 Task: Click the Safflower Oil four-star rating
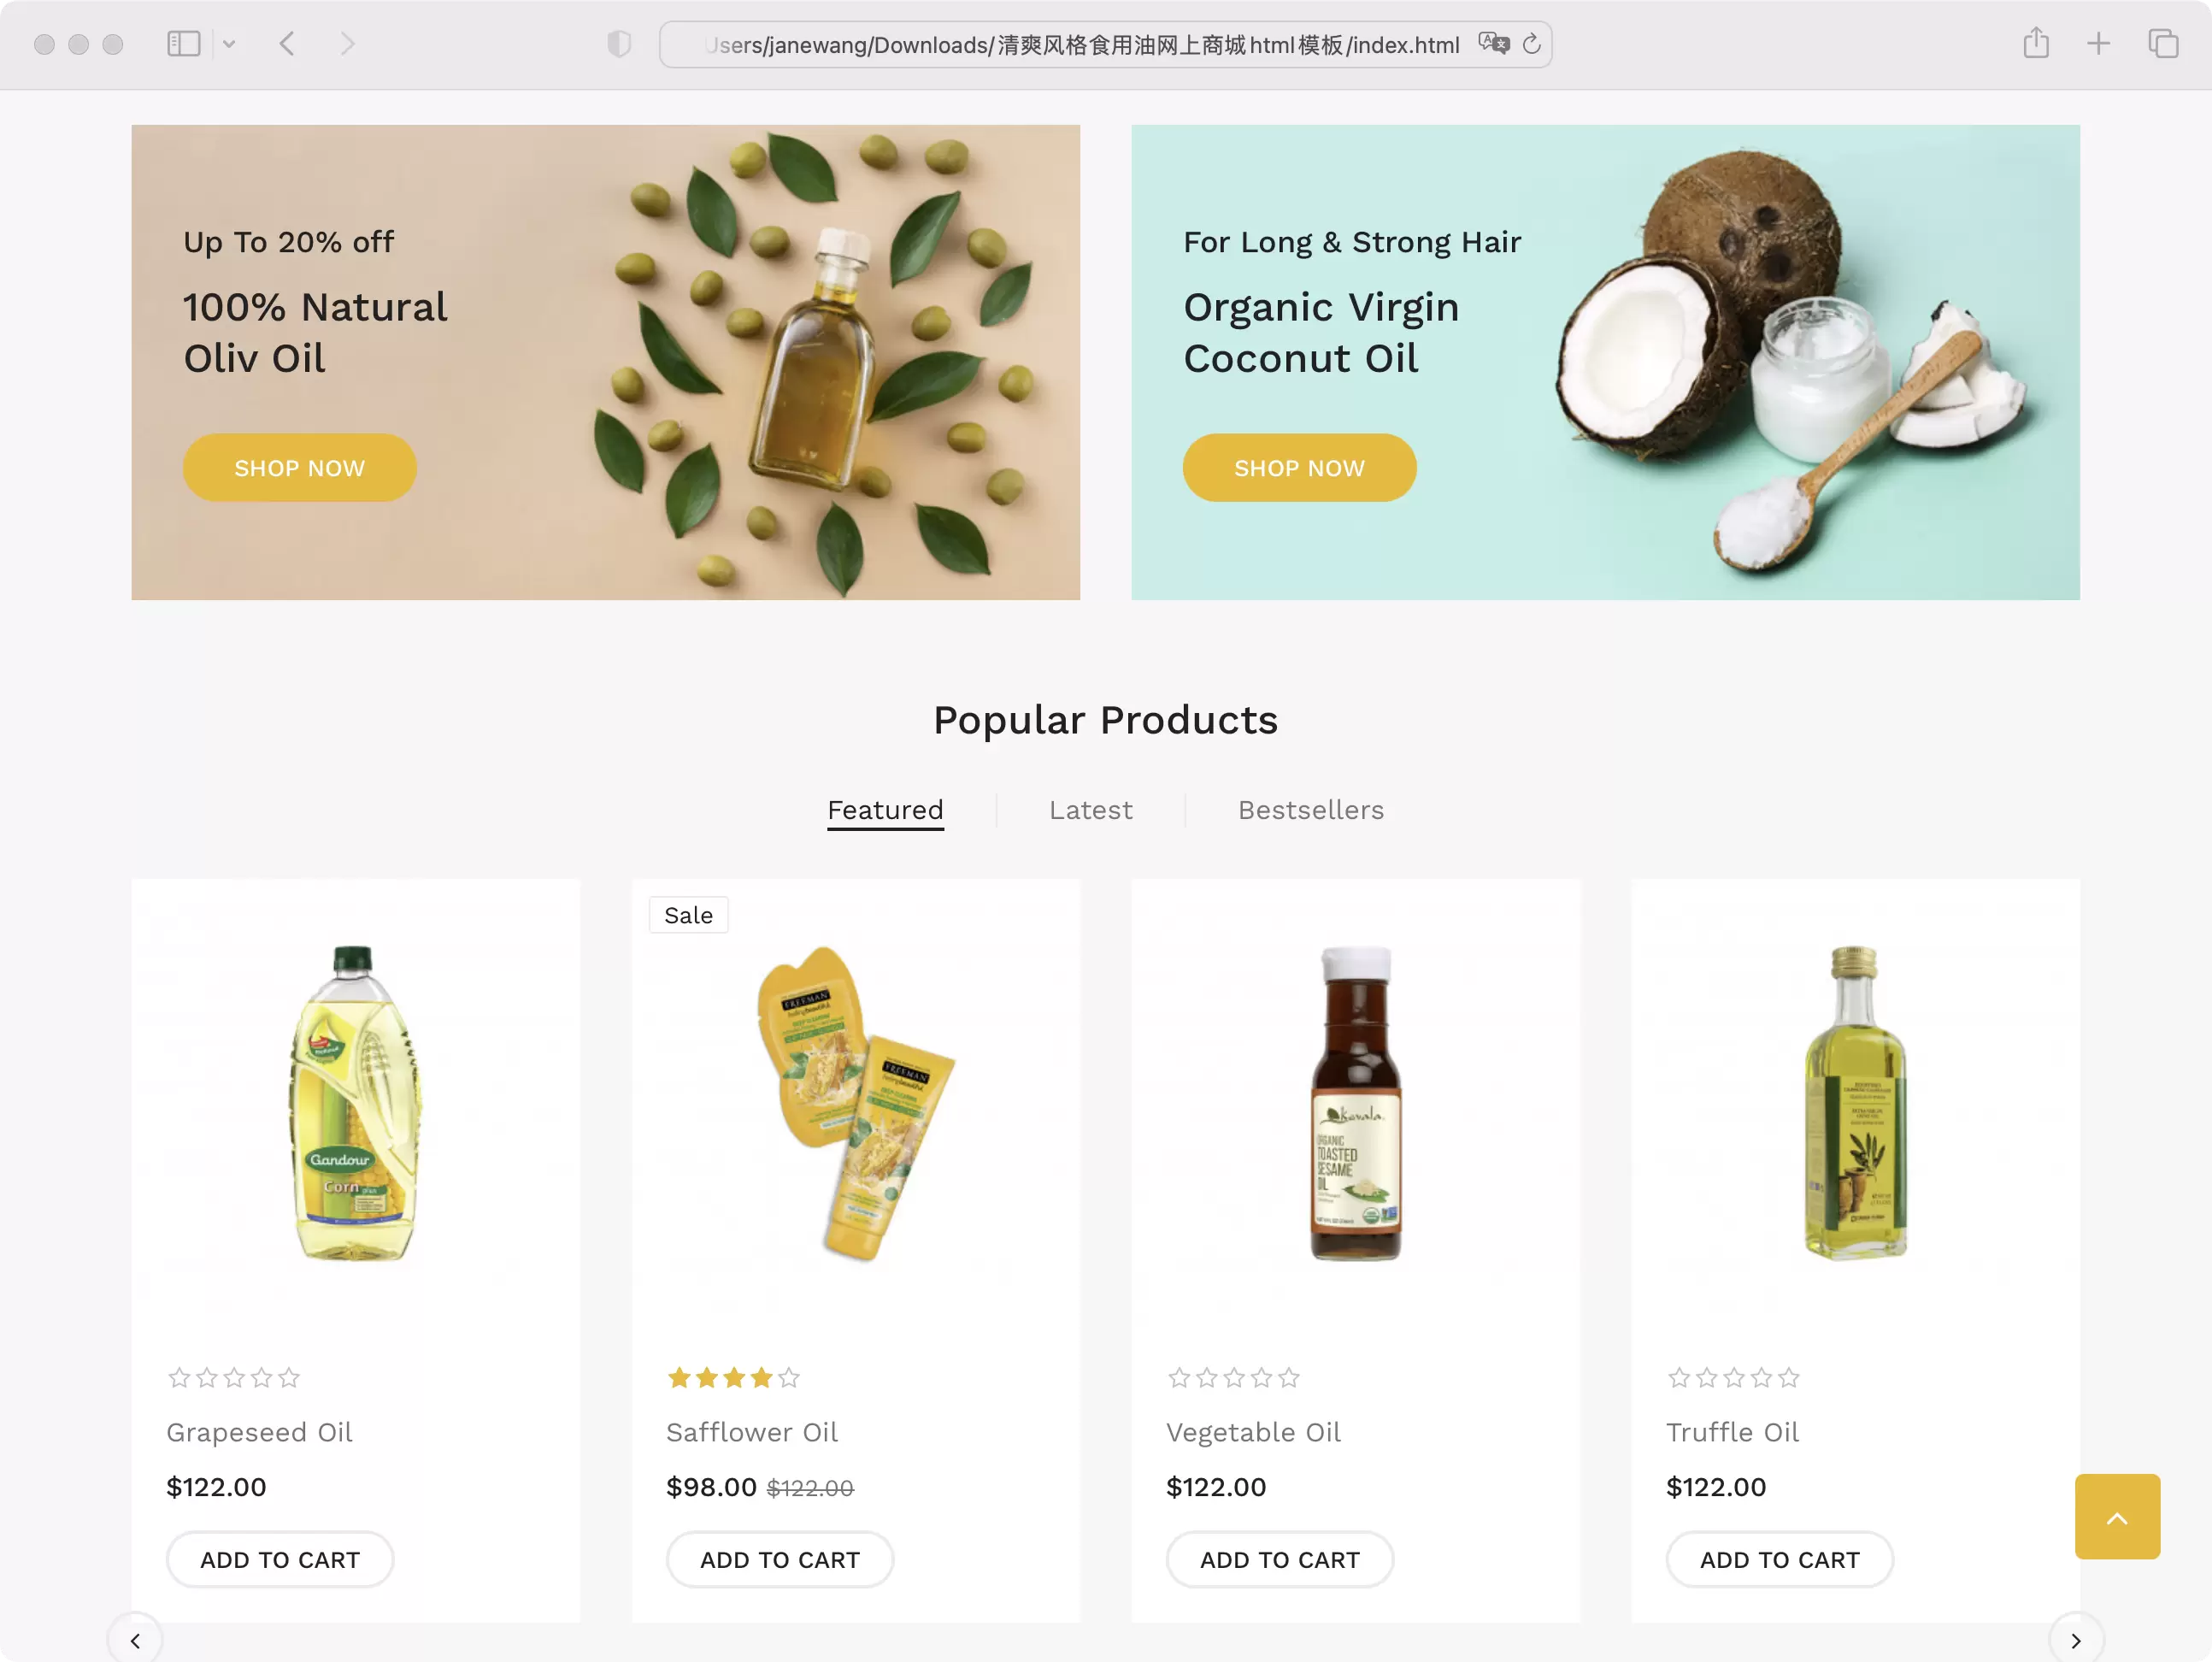[734, 1378]
